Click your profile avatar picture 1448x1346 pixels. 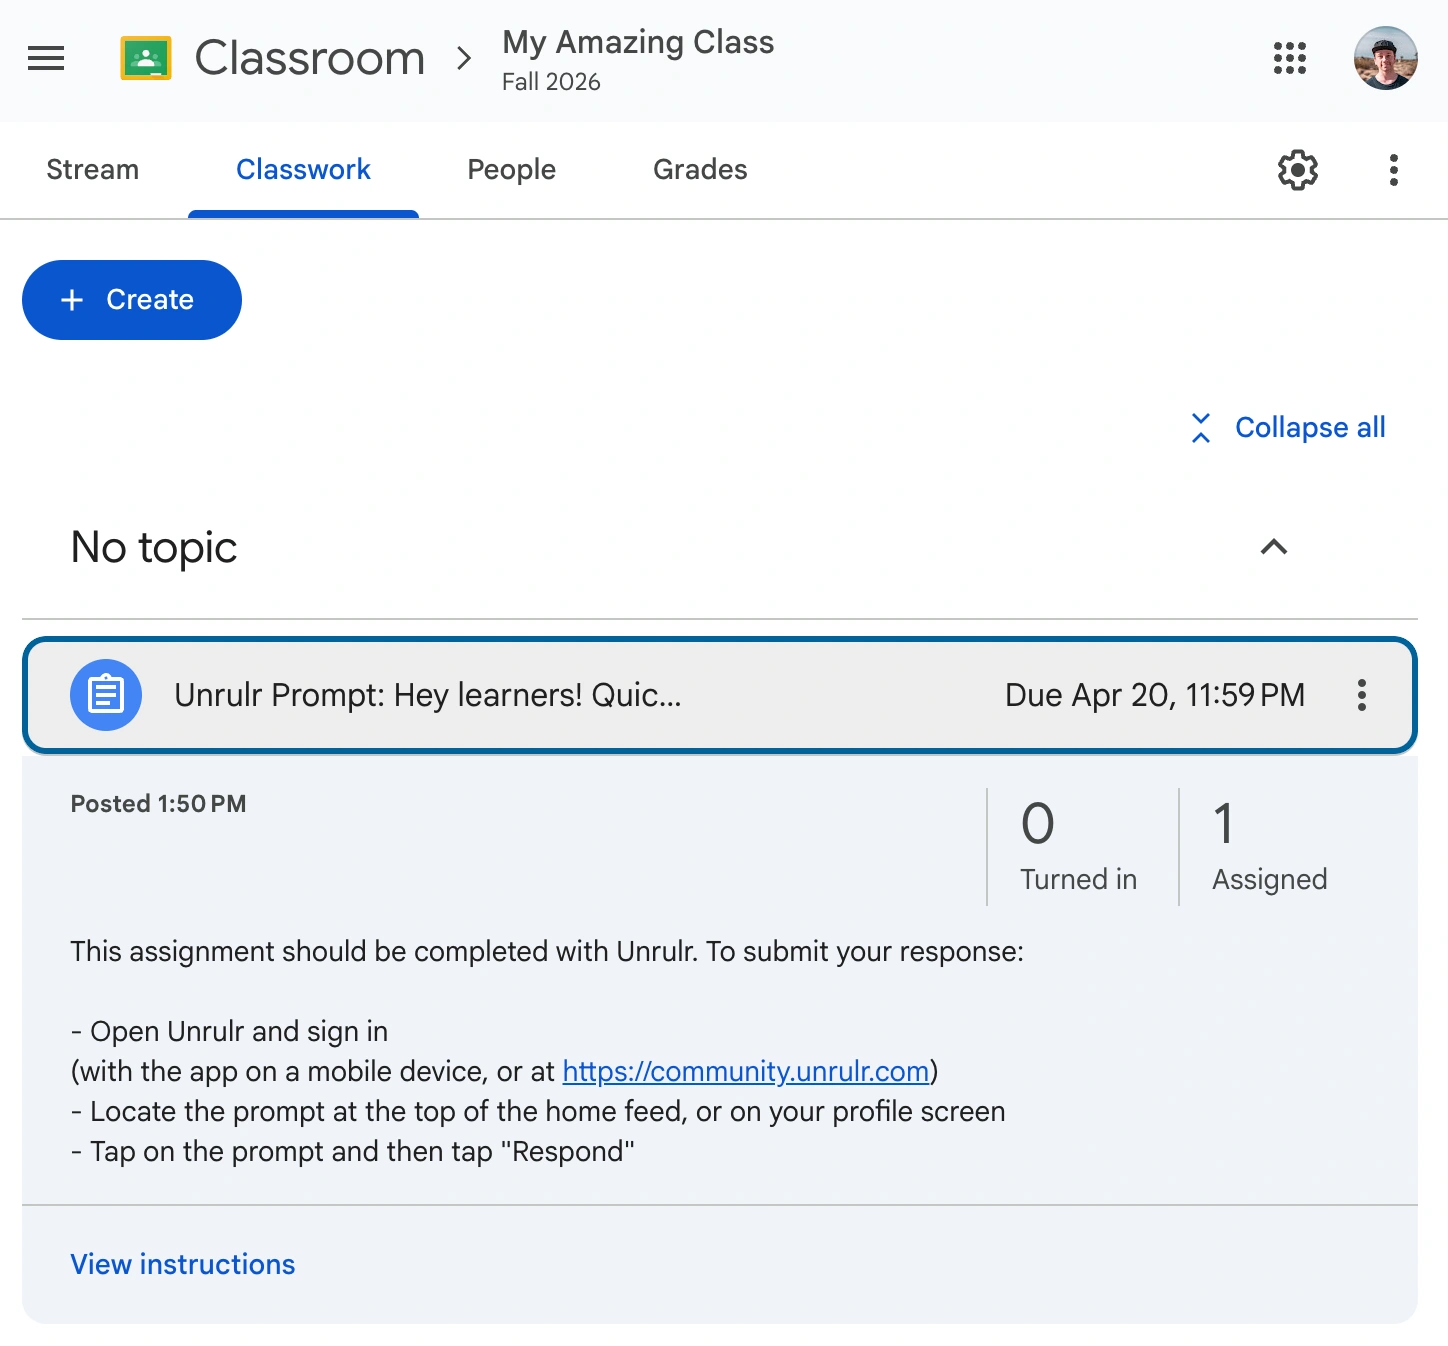[1384, 59]
